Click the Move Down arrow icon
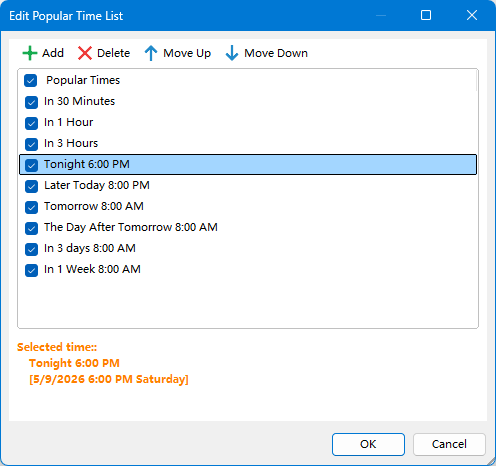The height and width of the screenshot is (466, 496). pos(232,53)
